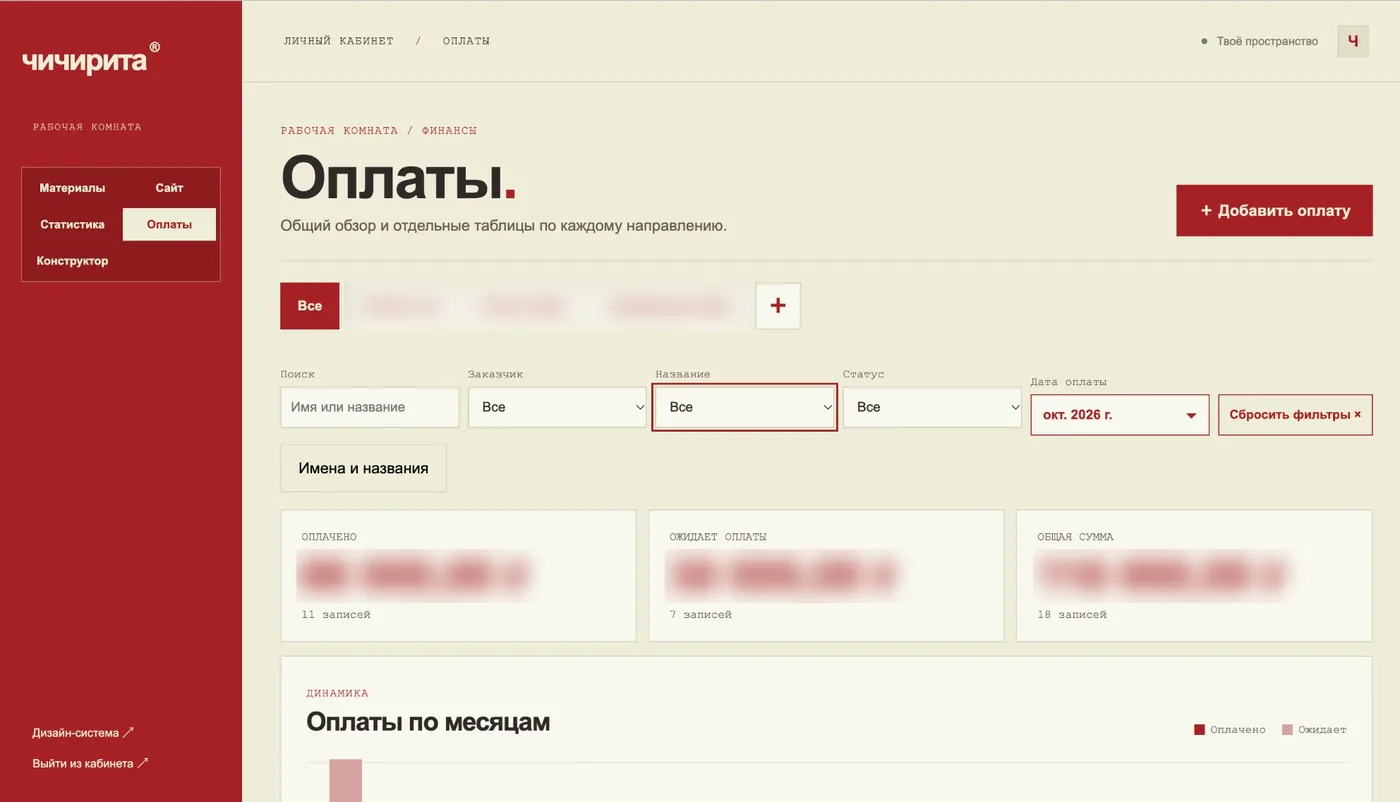Reset filters with Сбросить фильтры
Screen dimensions: 1400x802
[1295, 415]
